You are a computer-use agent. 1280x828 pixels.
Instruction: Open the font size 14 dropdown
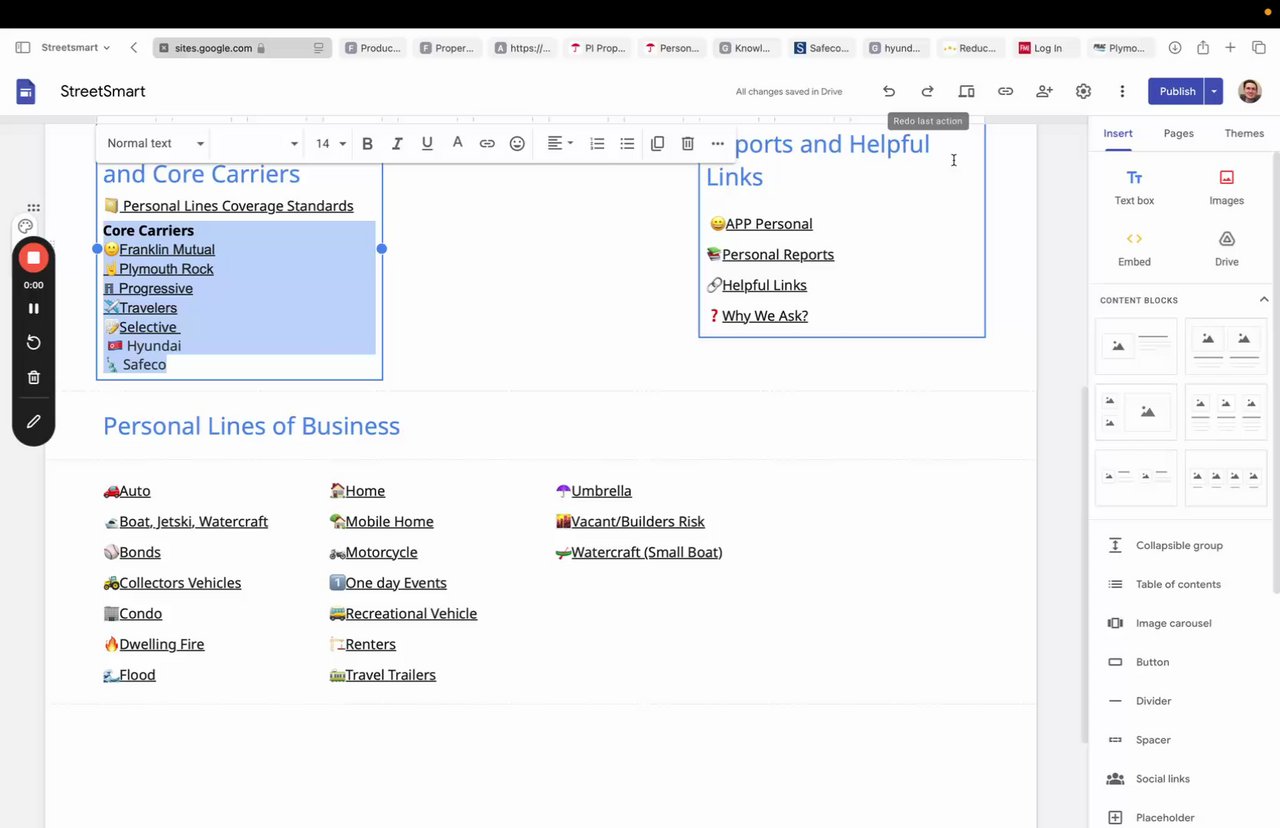(331, 144)
